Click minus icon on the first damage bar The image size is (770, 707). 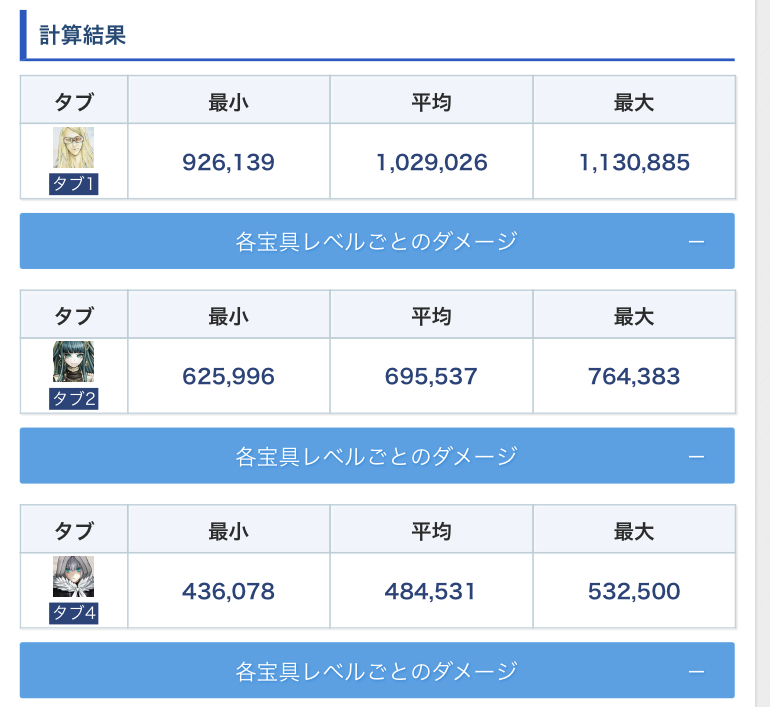click(x=697, y=242)
